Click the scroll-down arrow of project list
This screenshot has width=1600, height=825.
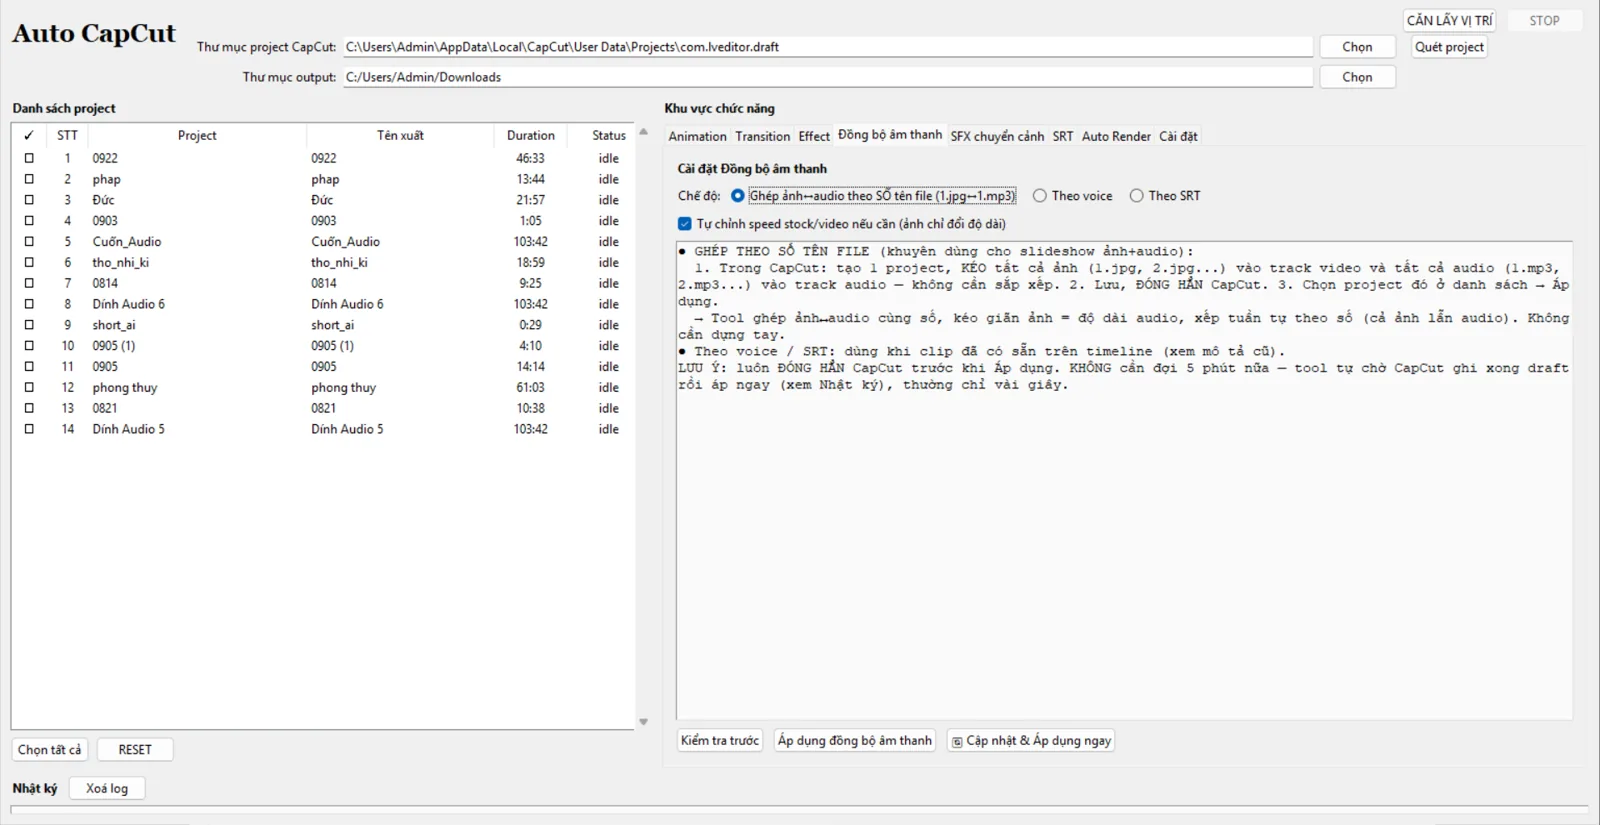[643, 722]
